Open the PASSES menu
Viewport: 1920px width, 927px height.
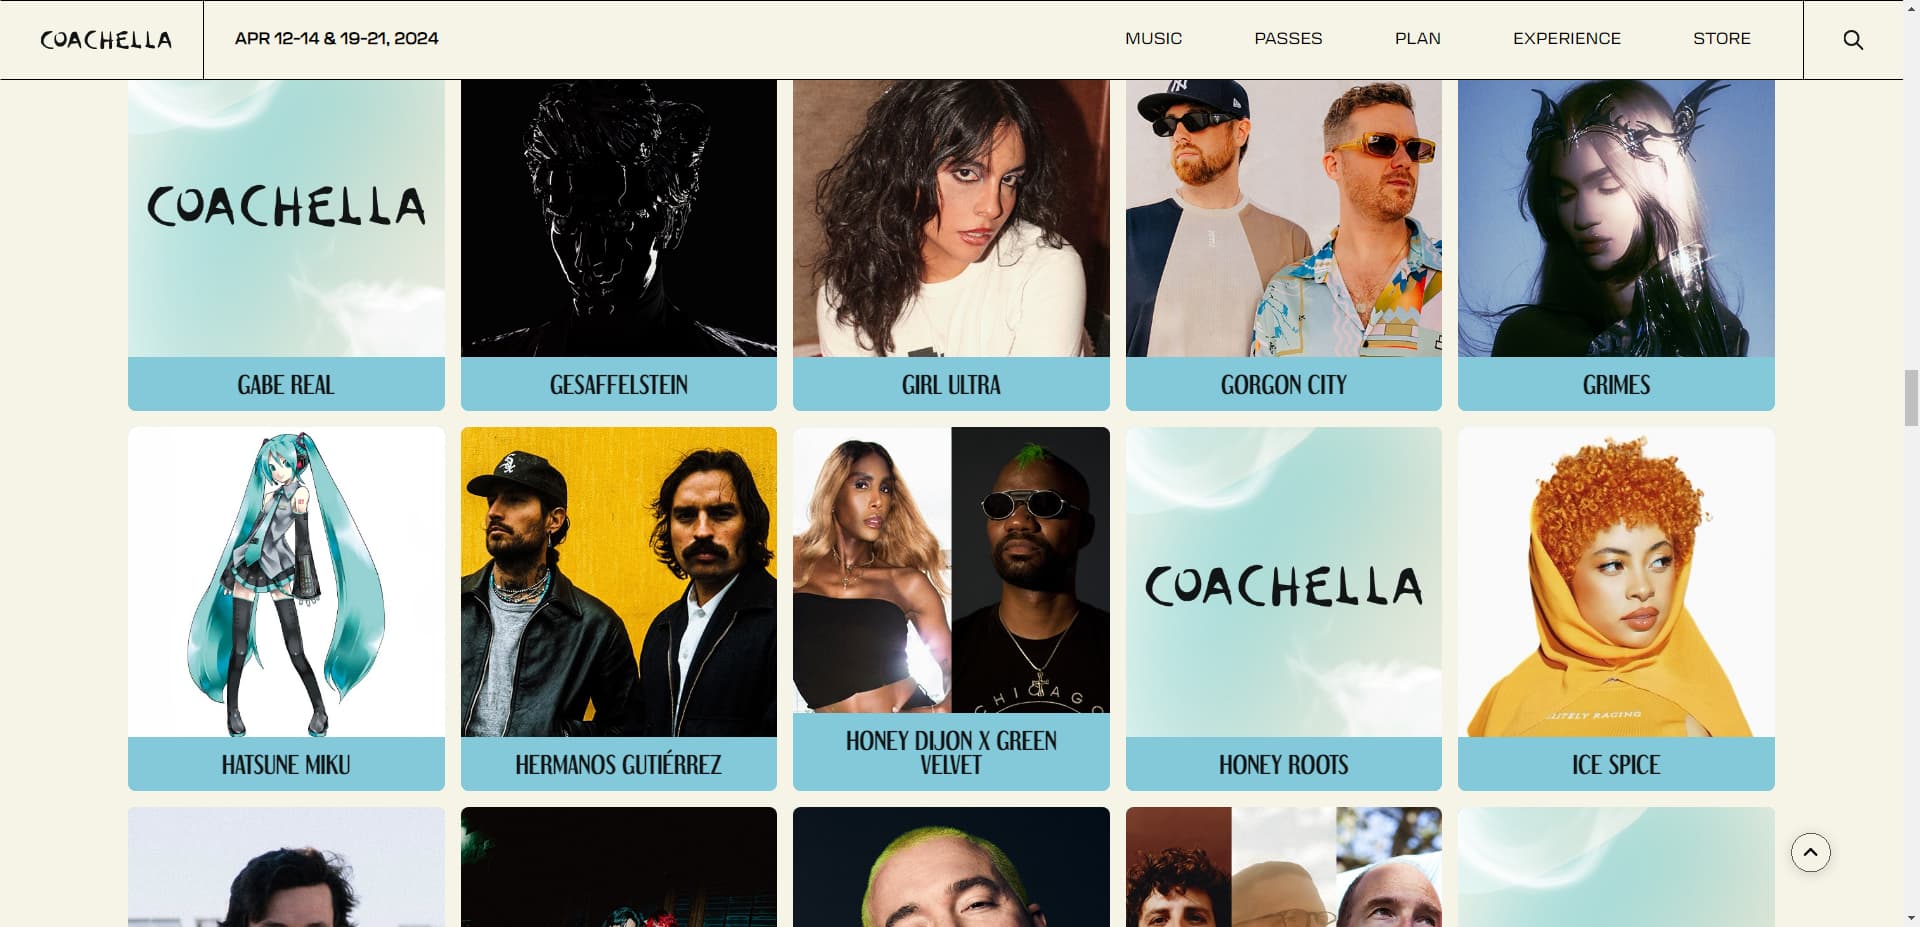[1288, 39]
